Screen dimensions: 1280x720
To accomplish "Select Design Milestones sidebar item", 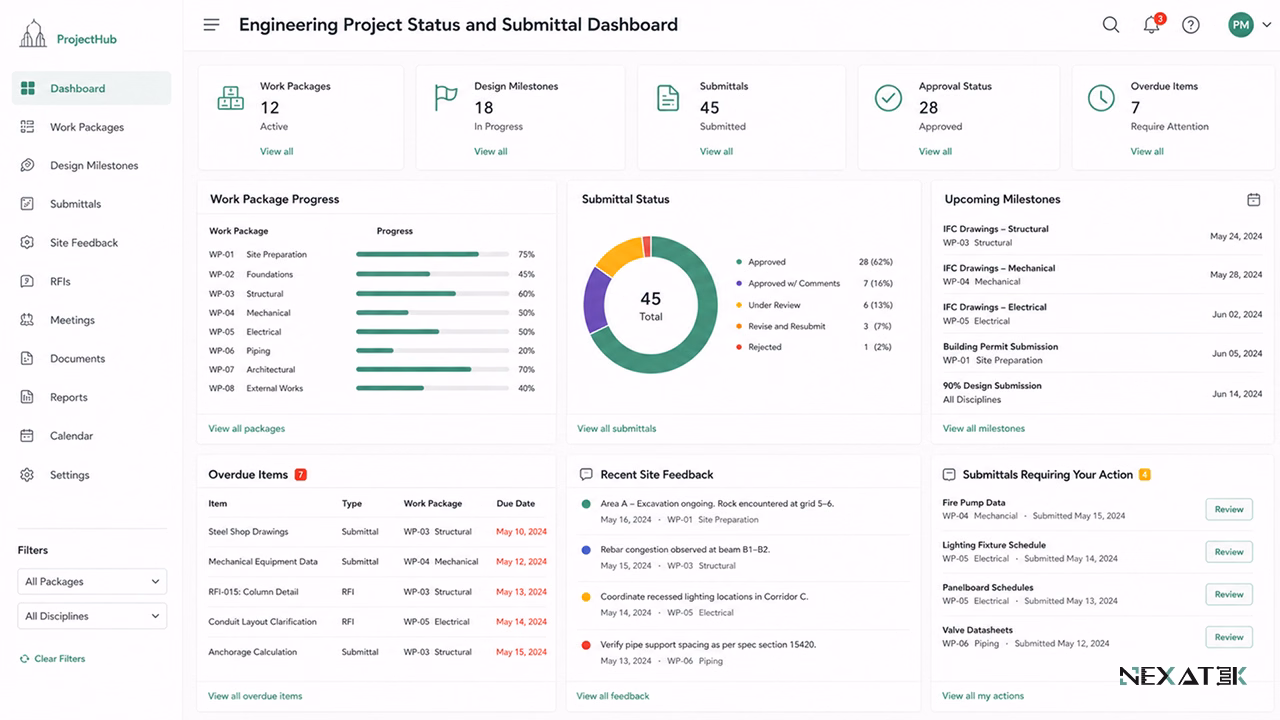I will 94,165.
